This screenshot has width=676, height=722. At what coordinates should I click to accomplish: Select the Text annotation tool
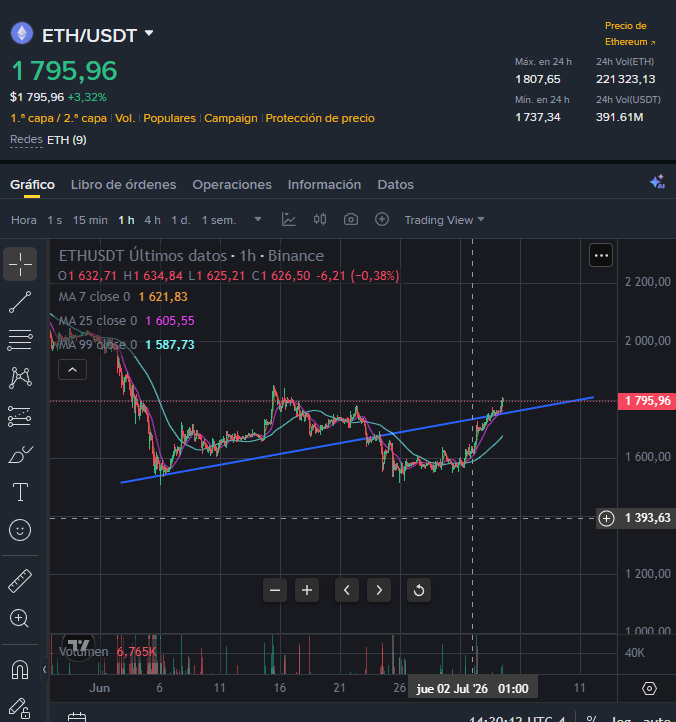tap(20, 492)
